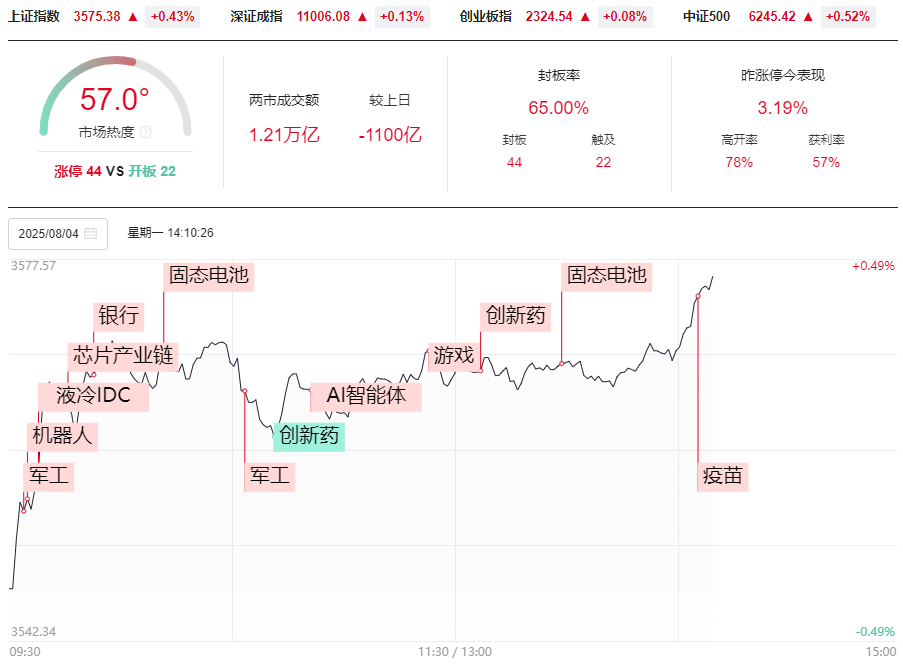The image size is (903, 666).
Task: Select the 上证指数 index ticker
Action: point(34,17)
